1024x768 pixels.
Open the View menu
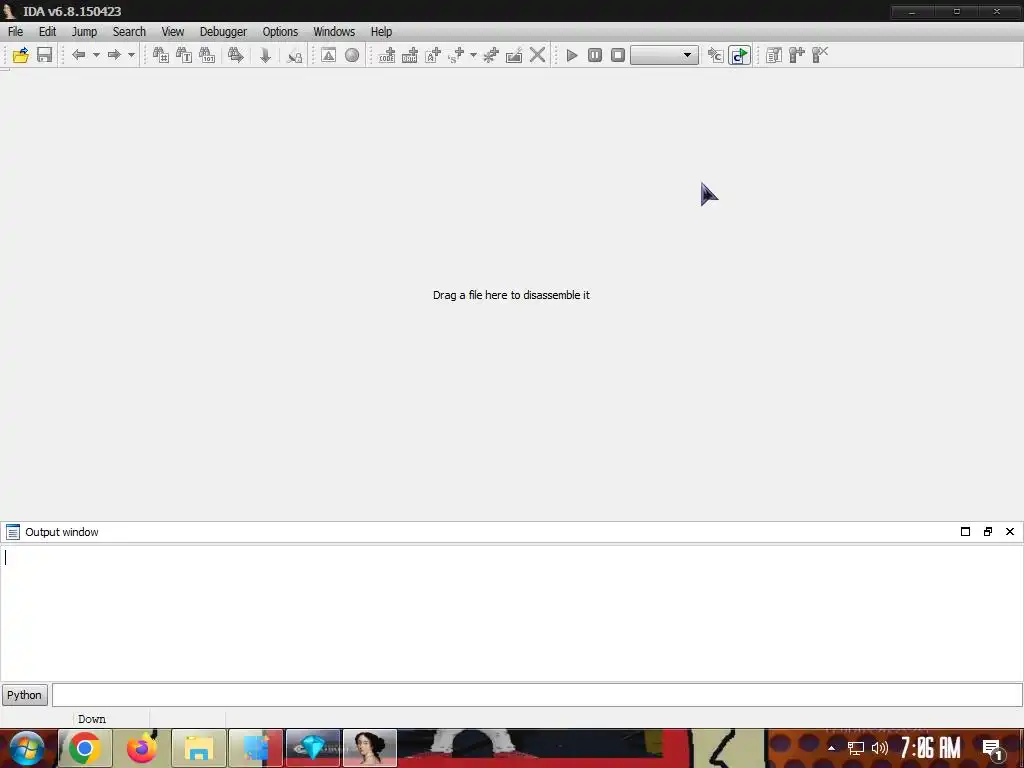click(x=172, y=31)
